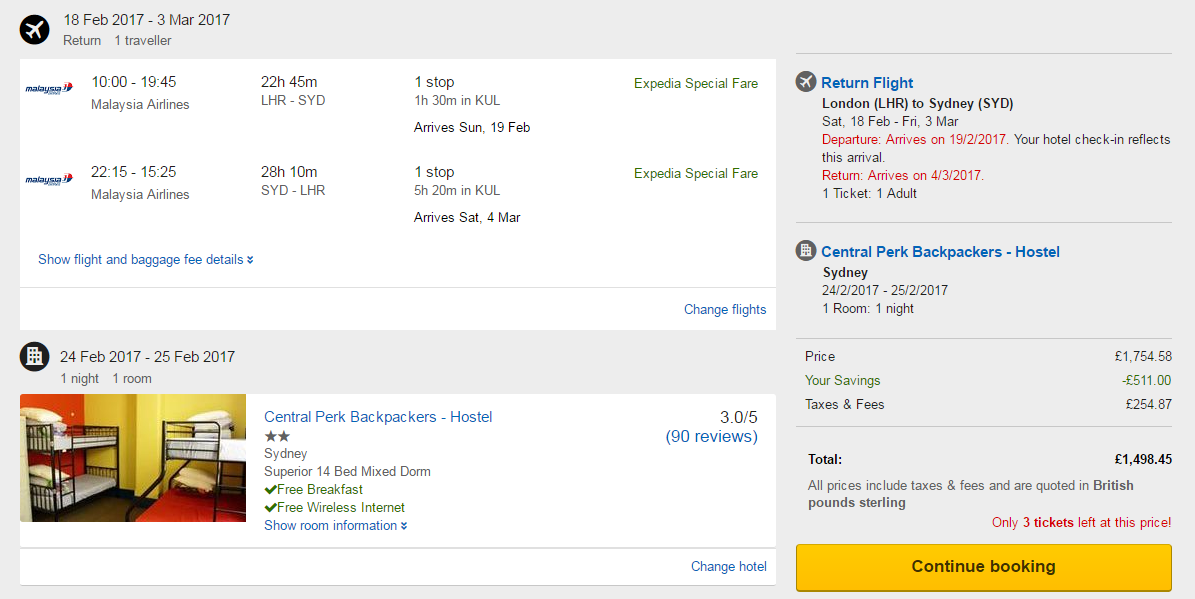Click the 28h 10m duration
1195x599 pixels.
289,172
